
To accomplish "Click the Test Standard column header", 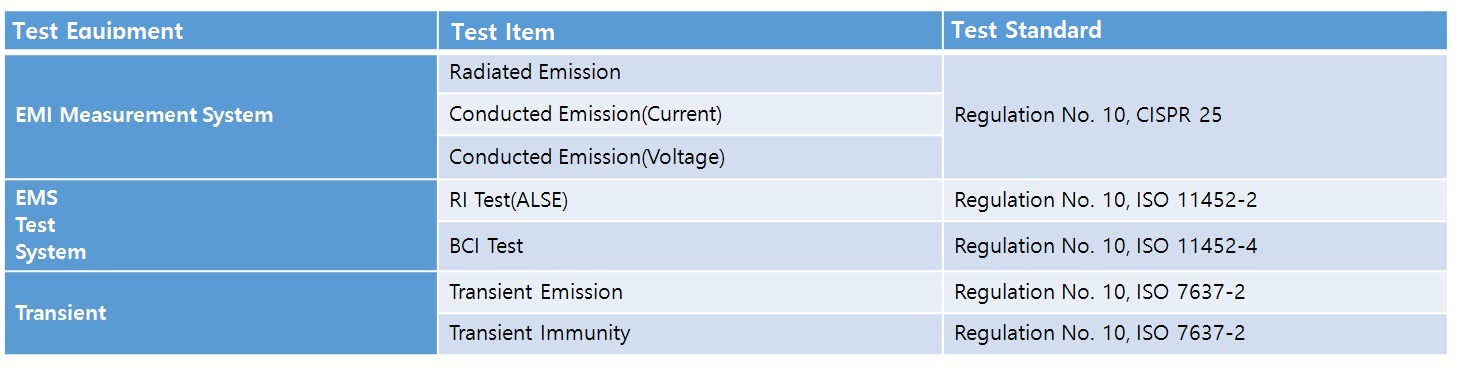I will pyautogui.click(x=1195, y=30).
